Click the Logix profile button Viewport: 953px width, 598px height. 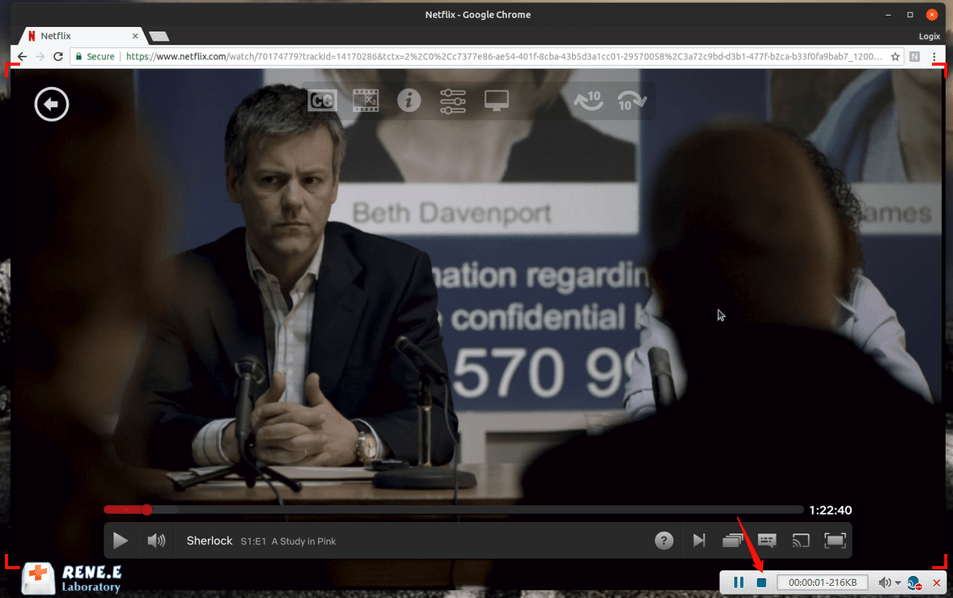point(929,36)
